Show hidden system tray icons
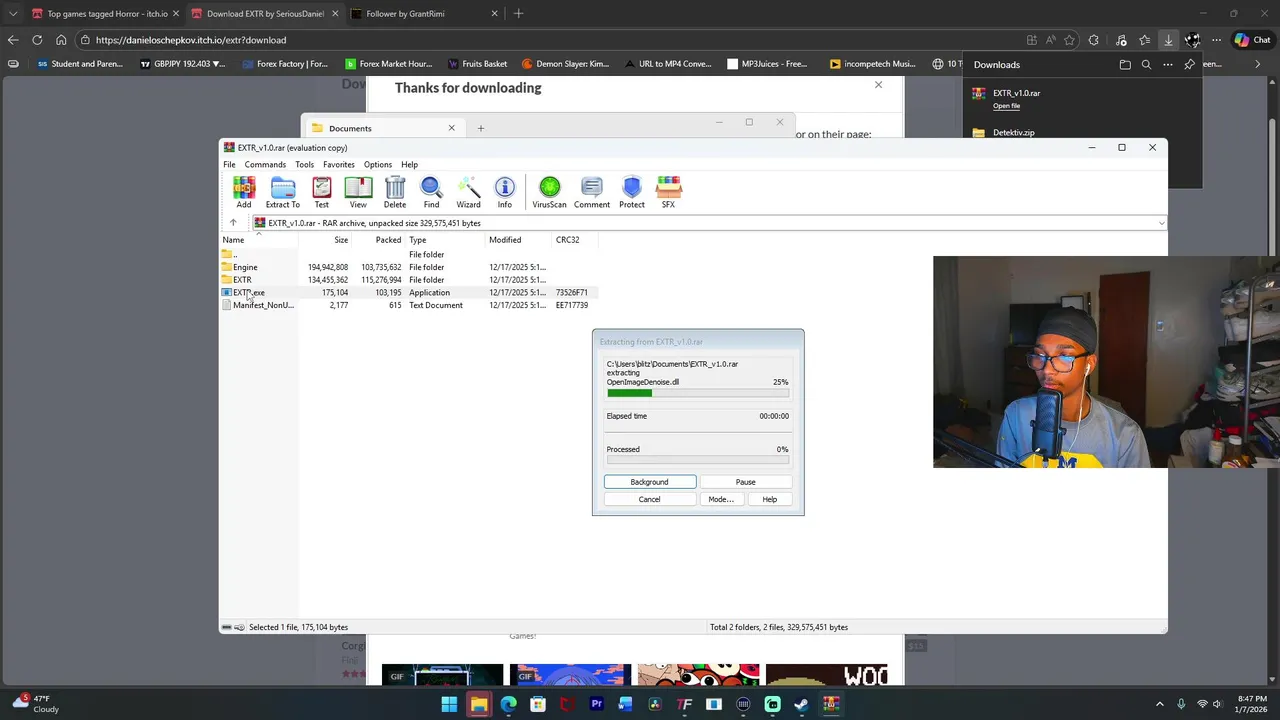 click(1160, 704)
